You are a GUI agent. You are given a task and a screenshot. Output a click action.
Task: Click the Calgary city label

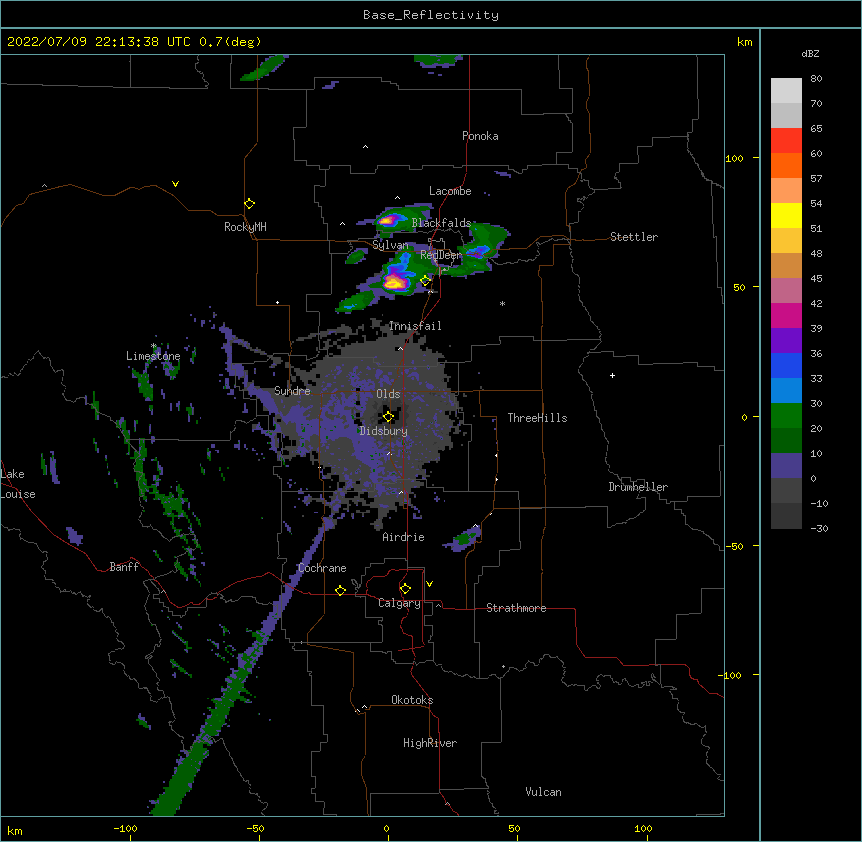click(x=399, y=603)
